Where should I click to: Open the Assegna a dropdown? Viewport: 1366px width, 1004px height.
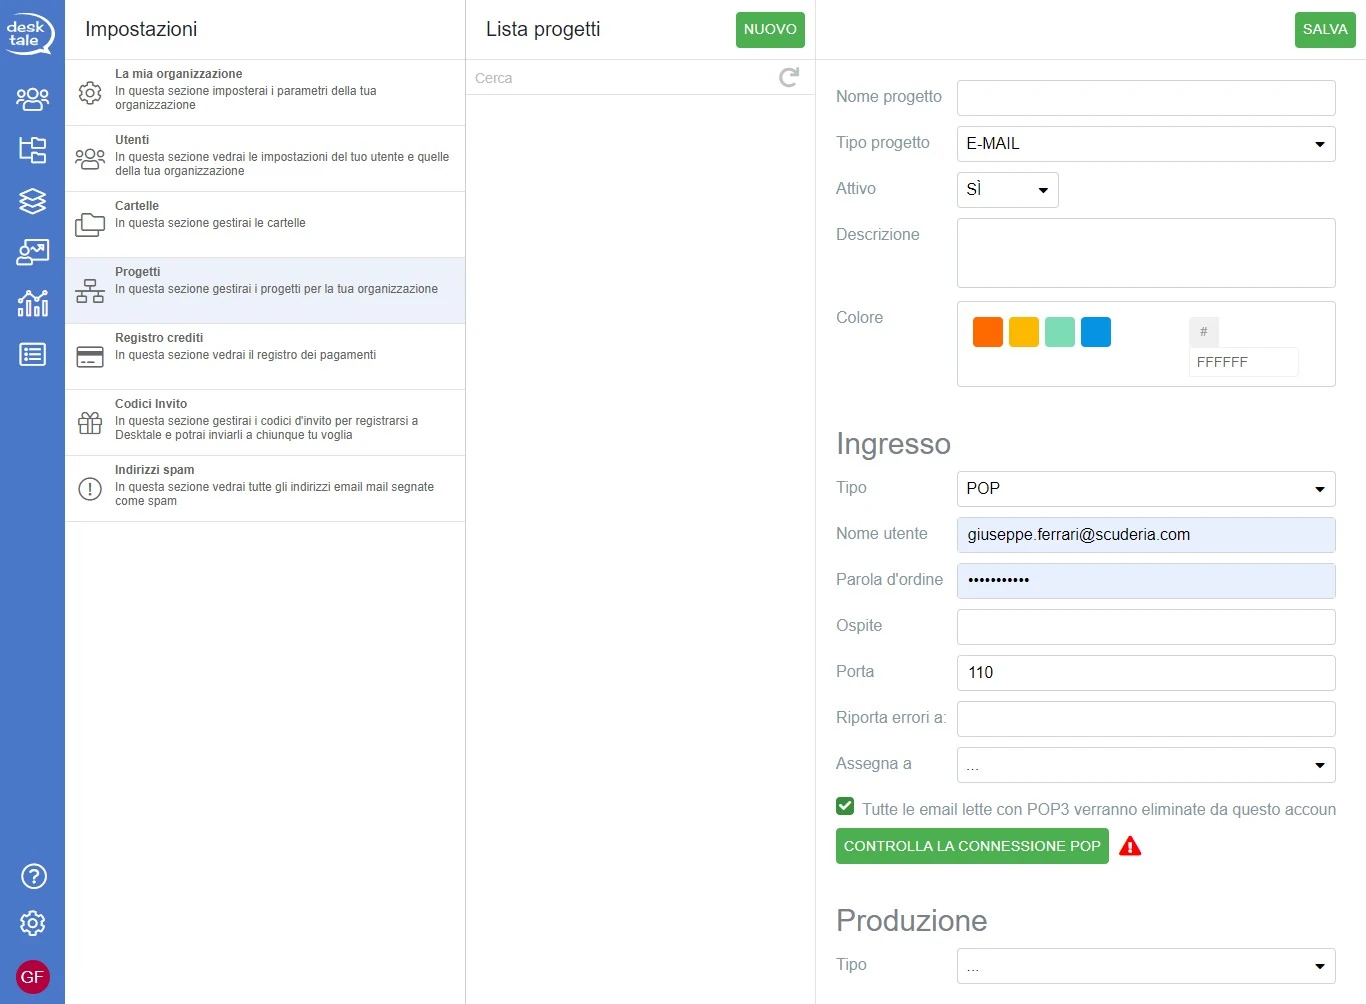[x=1146, y=765]
